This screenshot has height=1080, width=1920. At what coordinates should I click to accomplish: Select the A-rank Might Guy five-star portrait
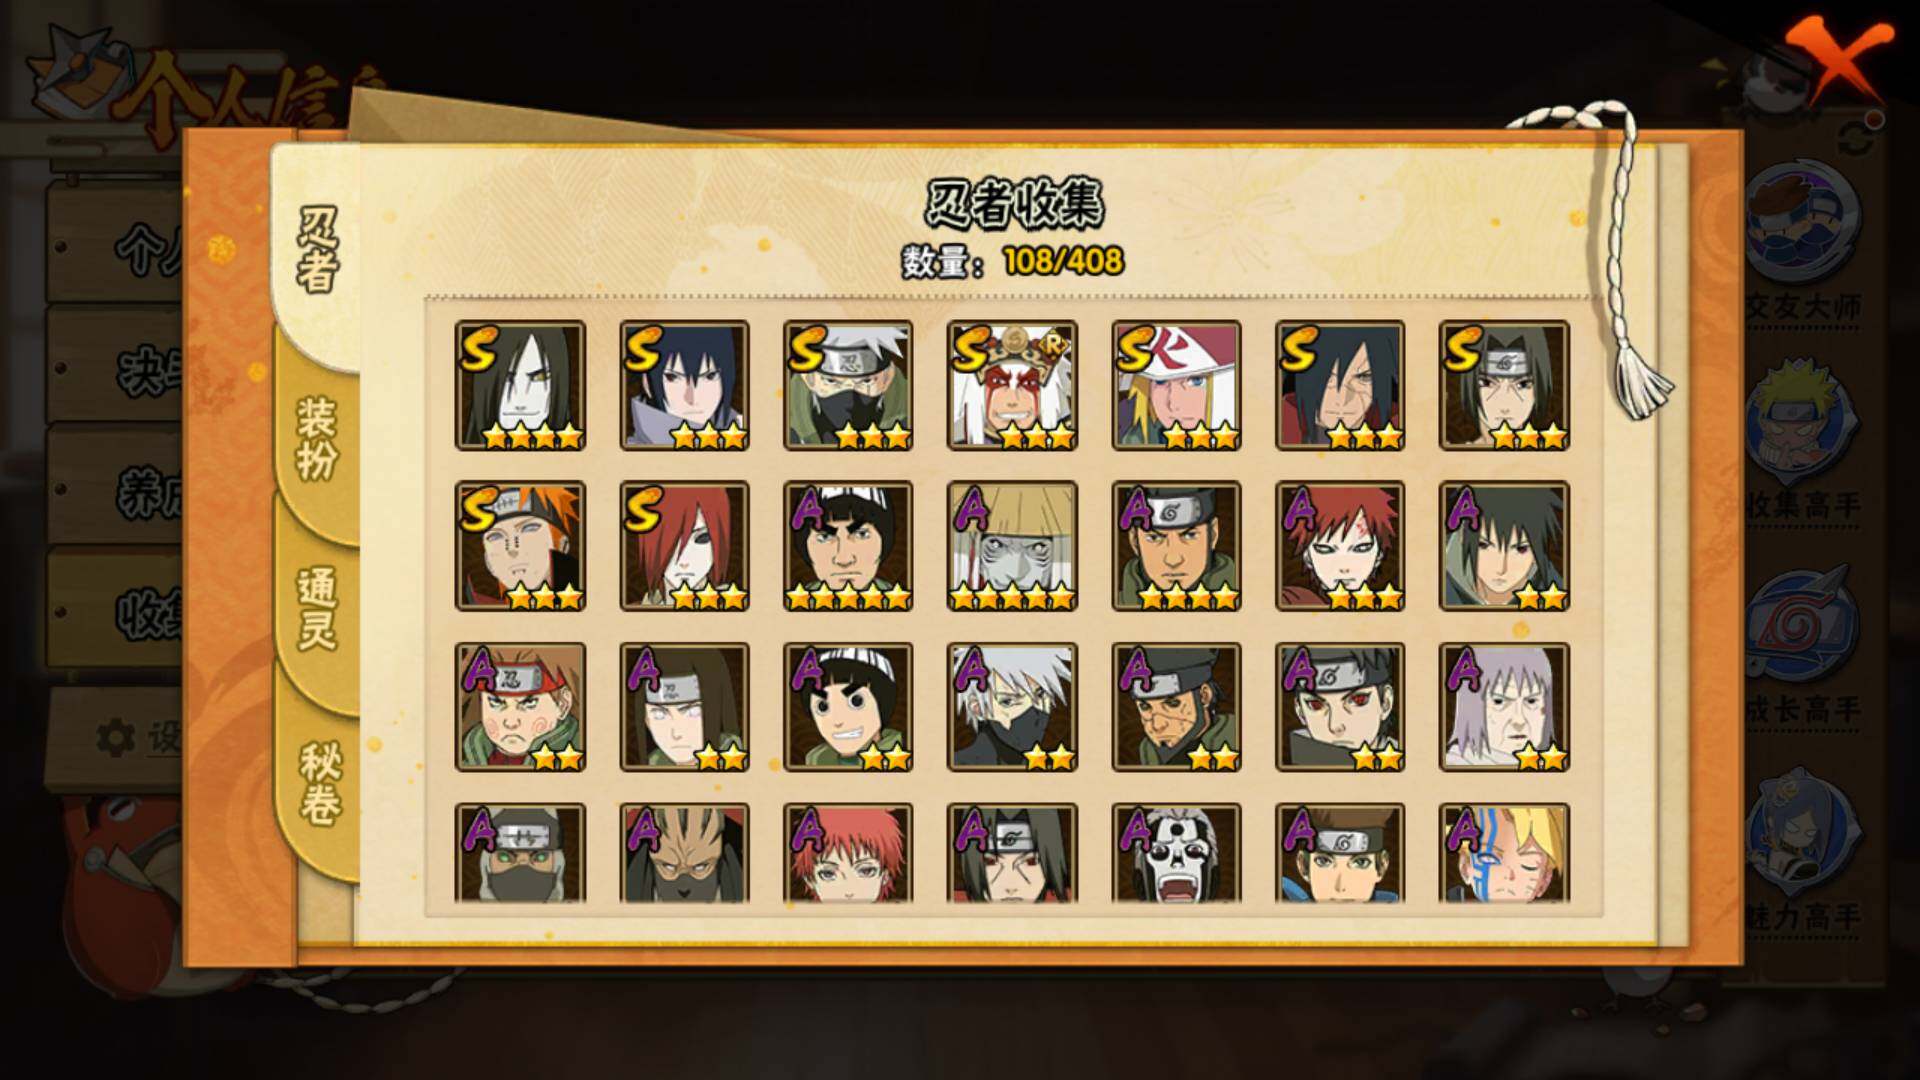(848, 546)
